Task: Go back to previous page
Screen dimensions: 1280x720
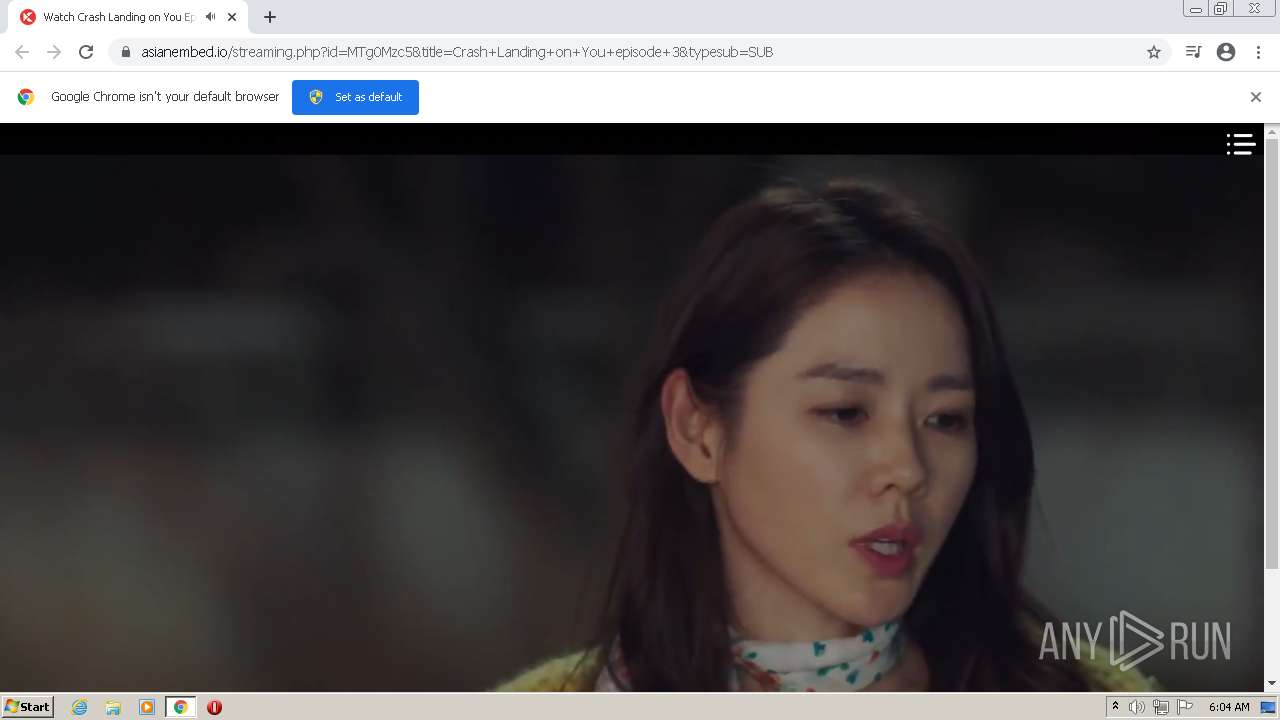Action: (x=22, y=52)
